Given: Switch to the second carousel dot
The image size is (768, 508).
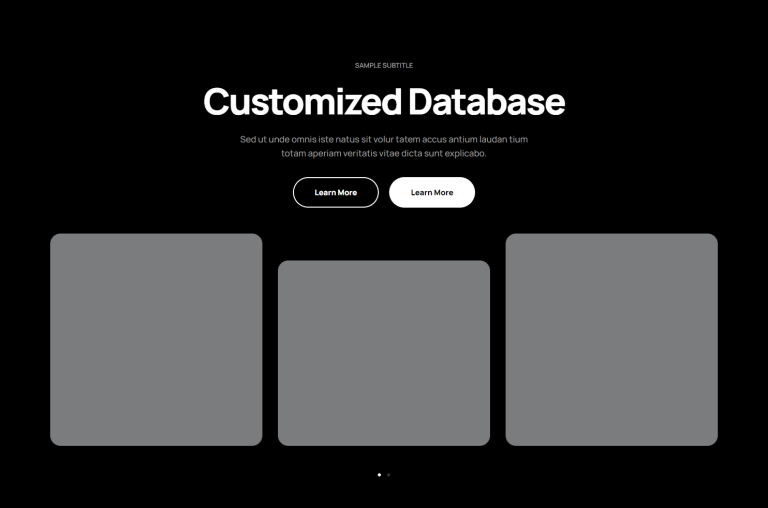Looking at the screenshot, I should coord(389,475).
